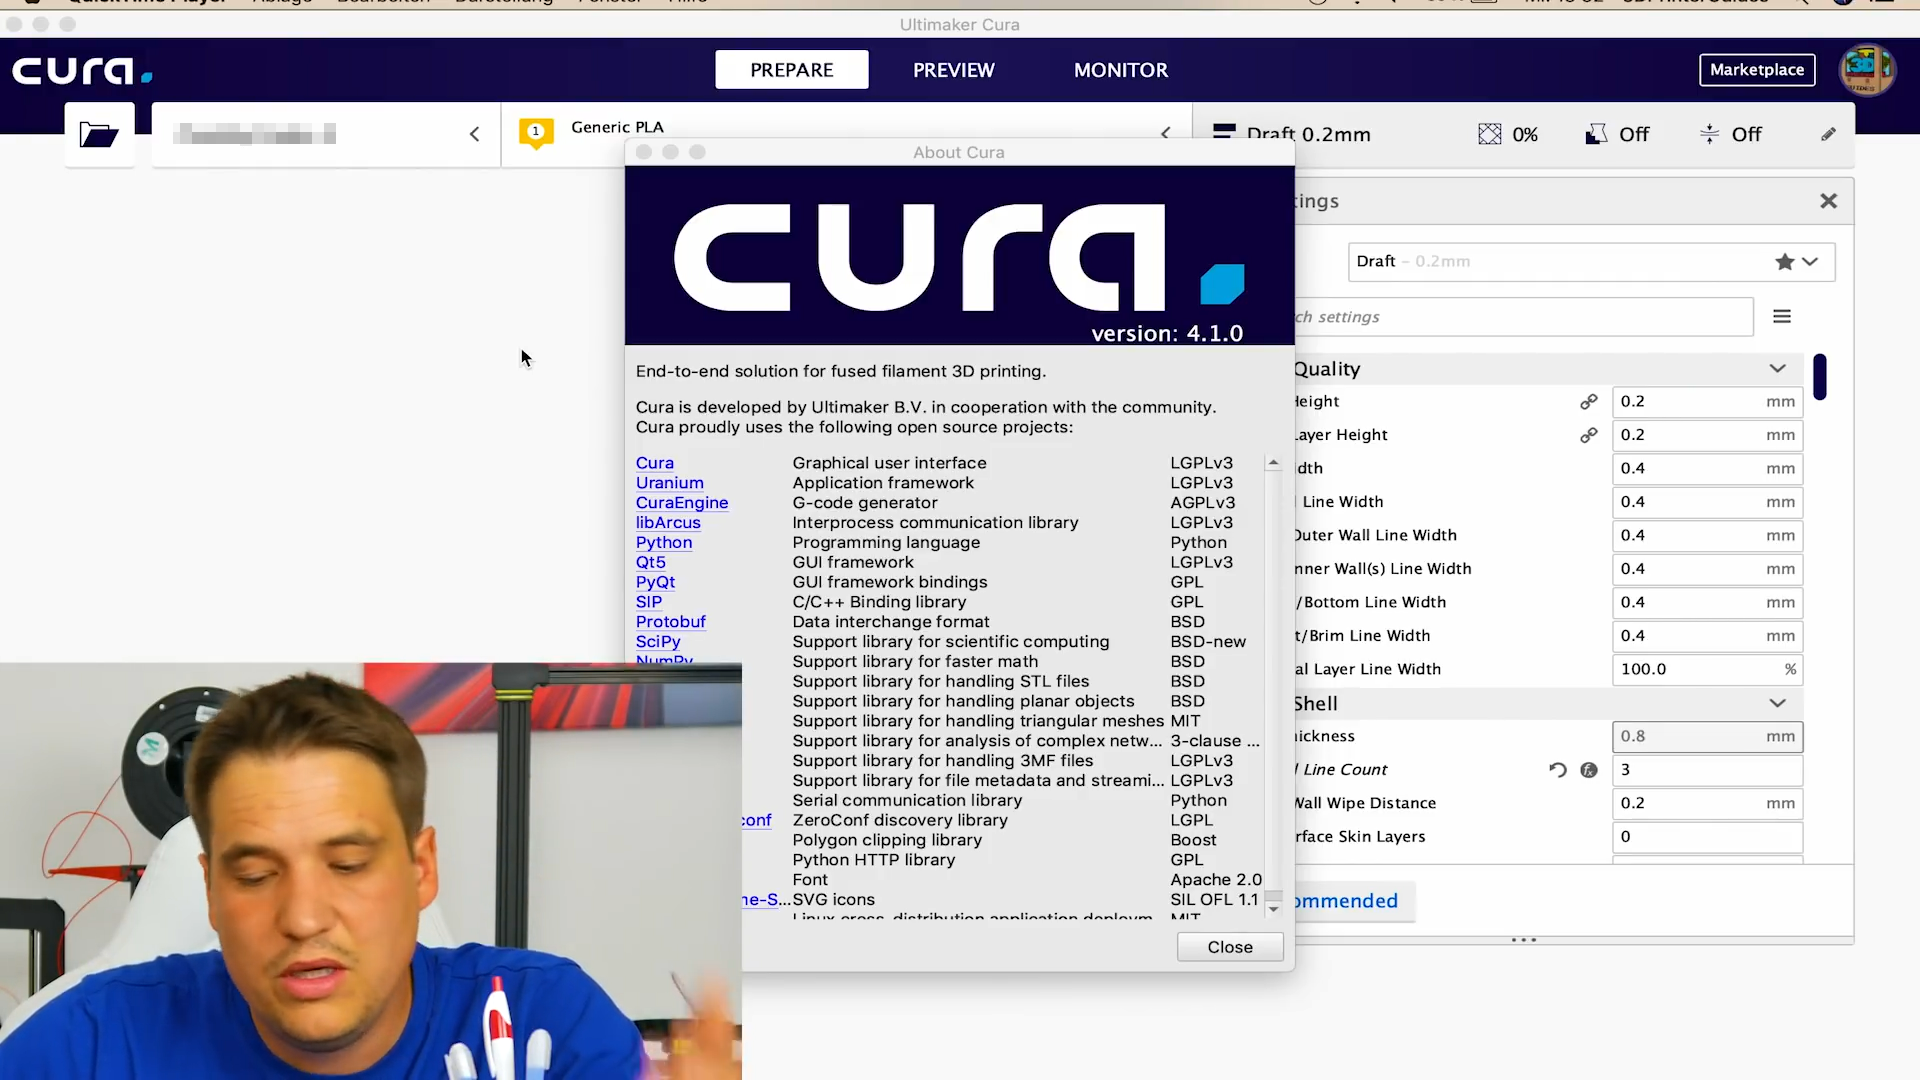
Task: Click About dialog scrollbar up arrow
Action: coord(1273,463)
